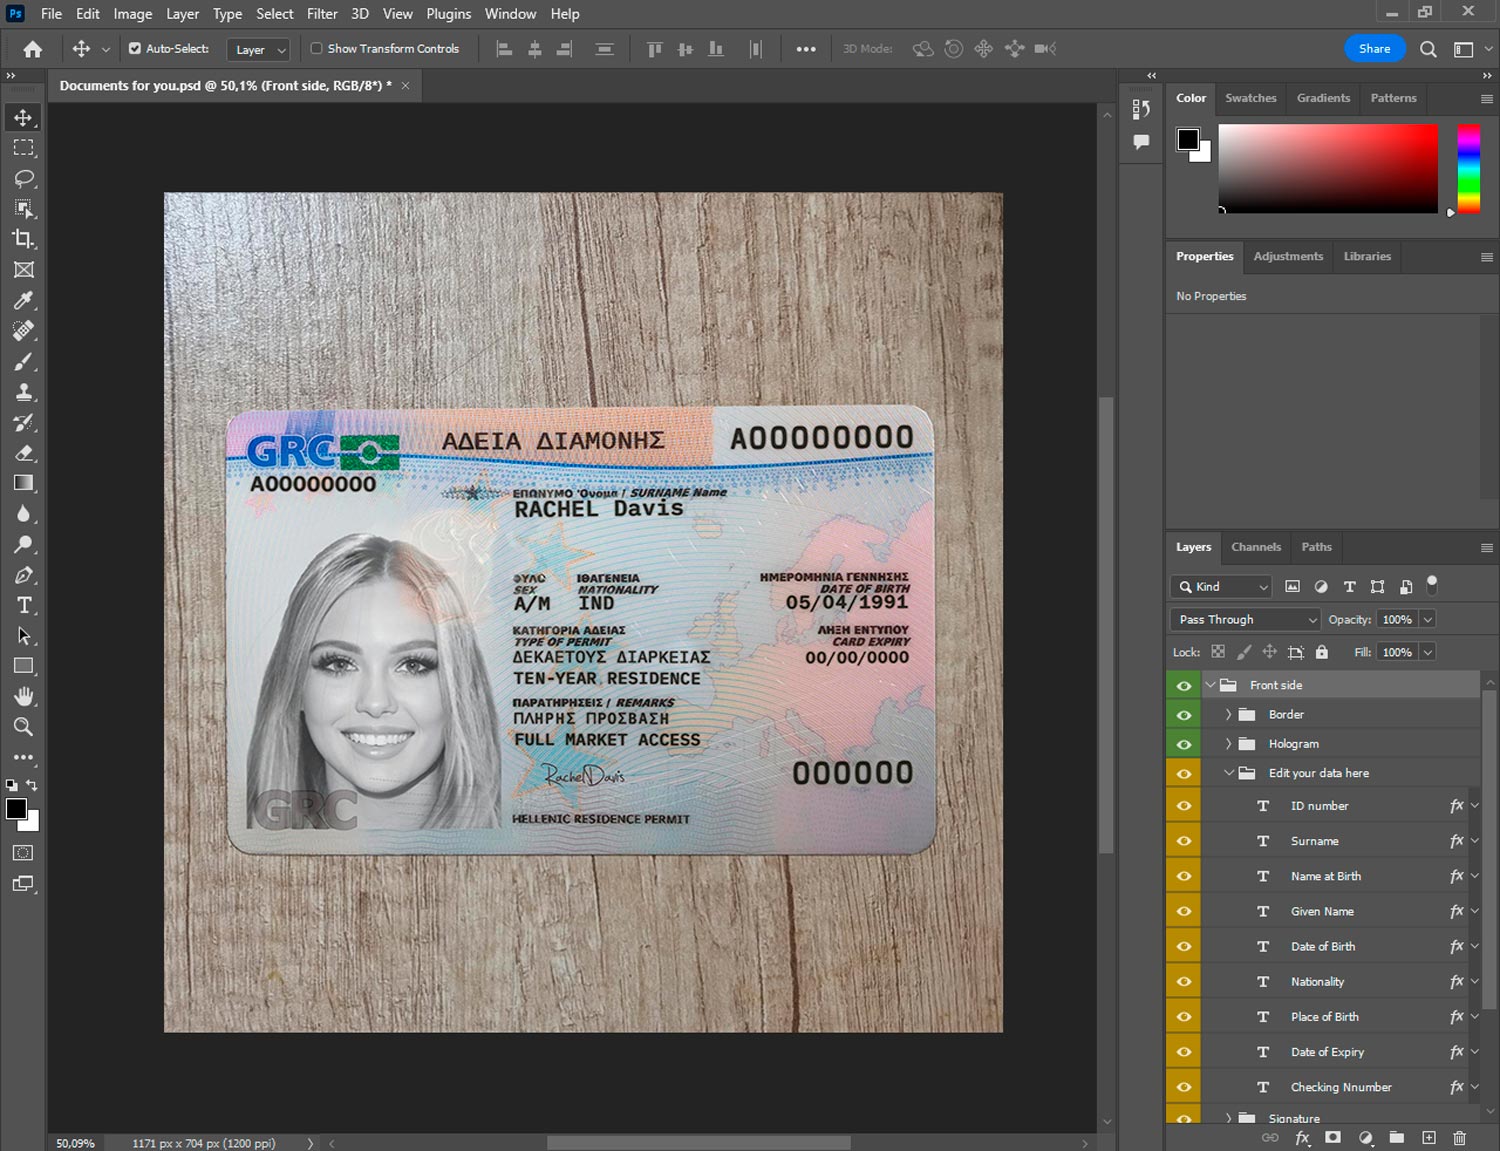Open the Filter menu
Image resolution: width=1500 pixels, height=1151 pixels.
(x=322, y=13)
